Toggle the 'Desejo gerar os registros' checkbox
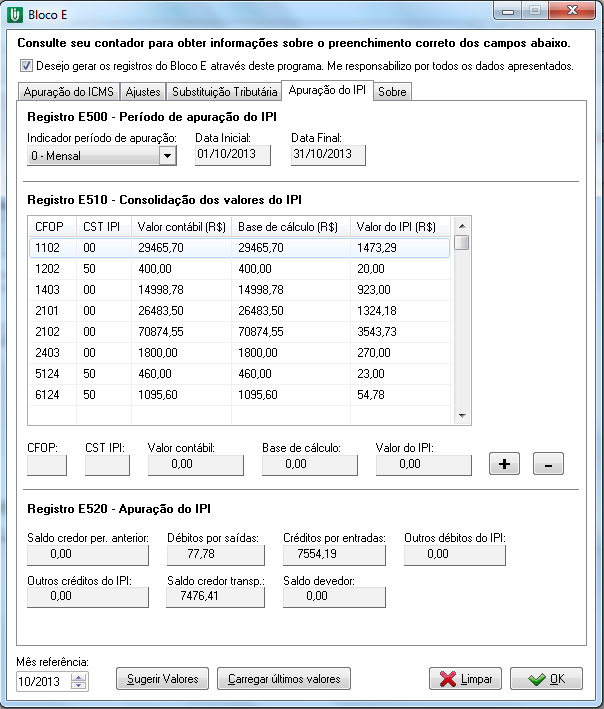 25,67
